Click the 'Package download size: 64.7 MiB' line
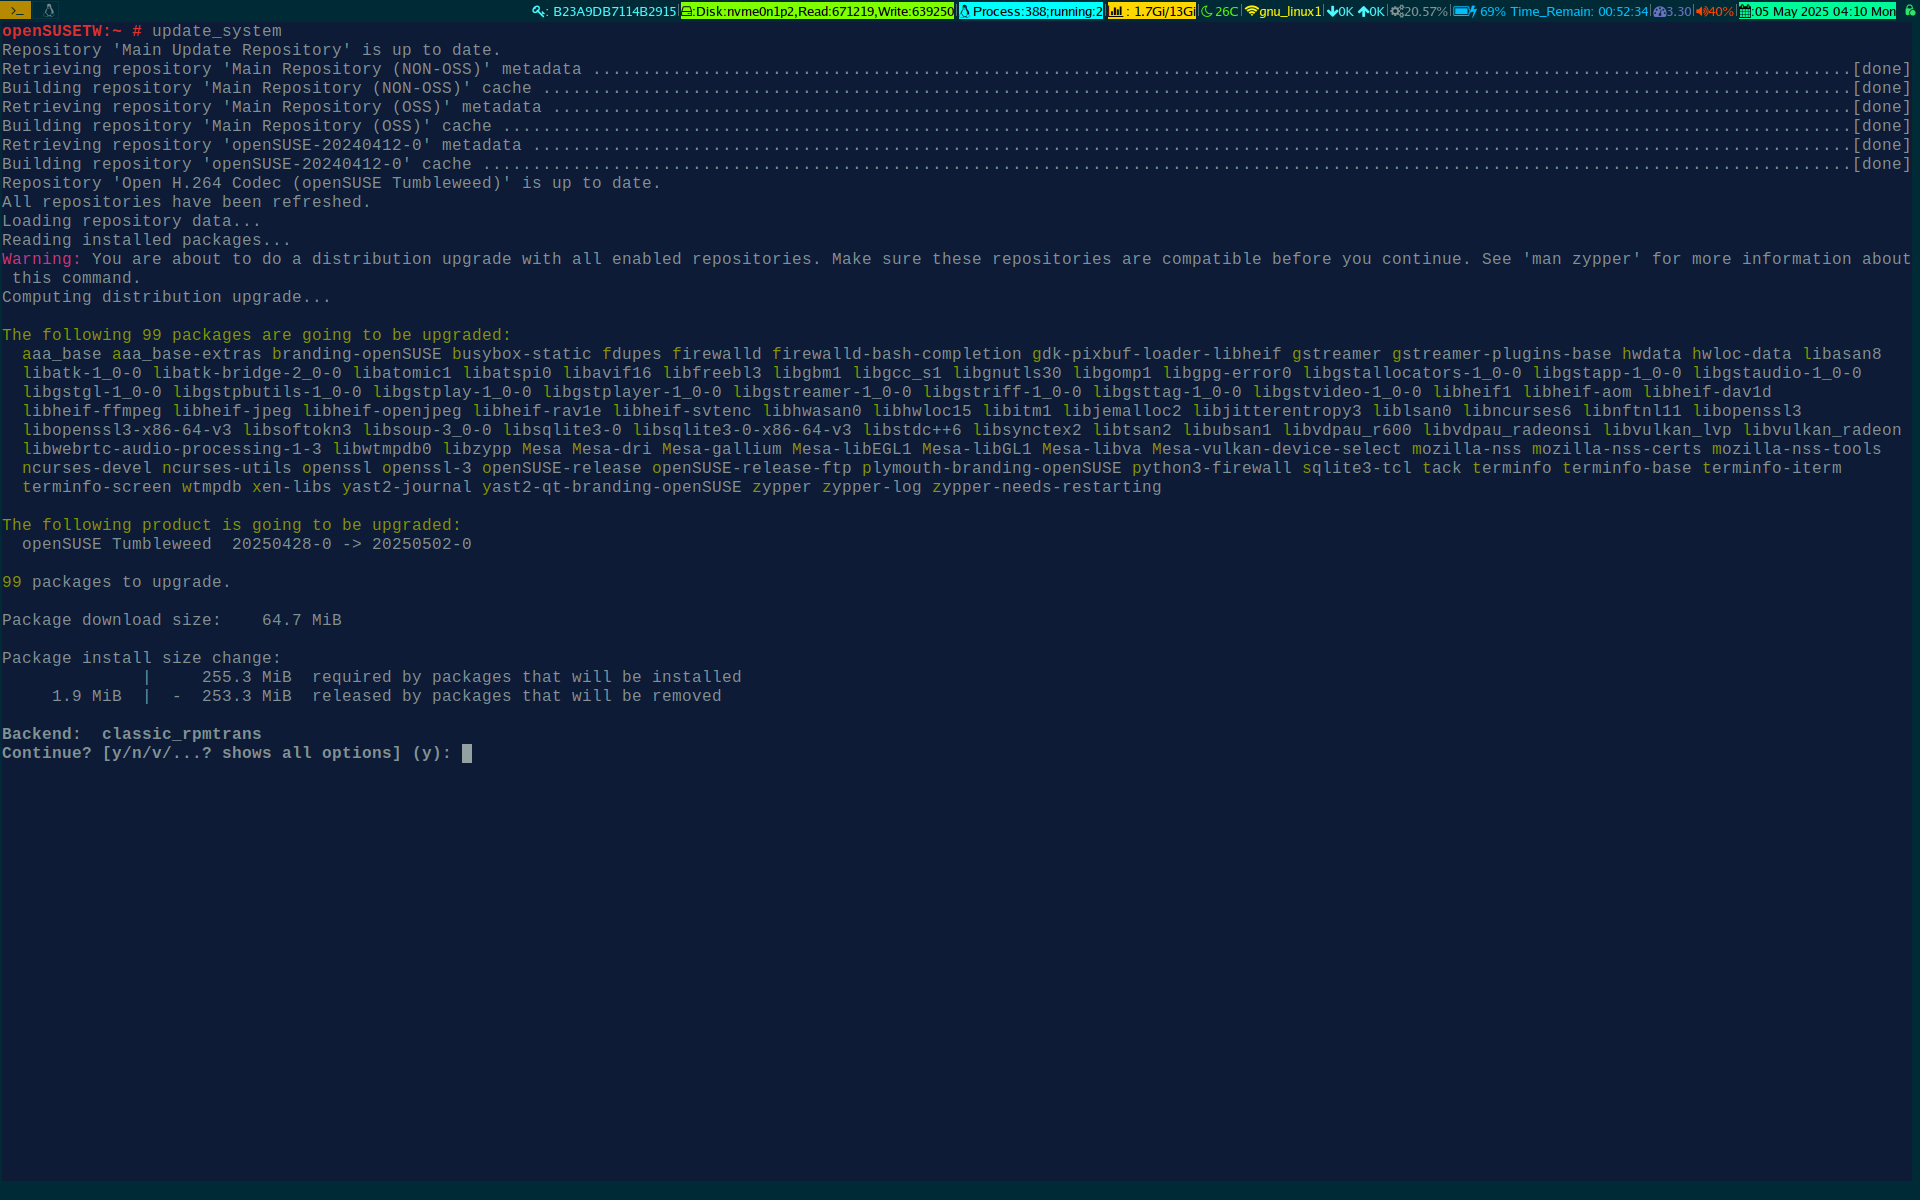Image resolution: width=1920 pixels, height=1200 pixels. 172,620
